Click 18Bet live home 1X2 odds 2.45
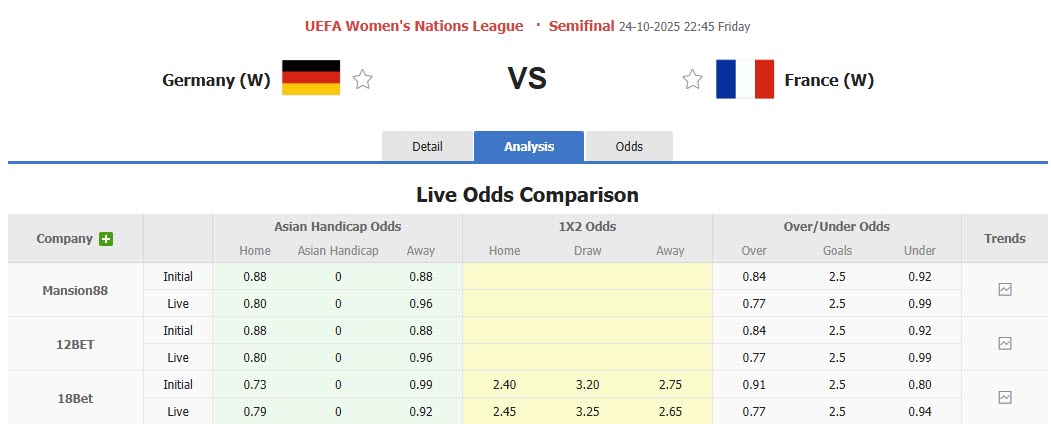Viewport: 1051px width, 424px height. pos(504,411)
